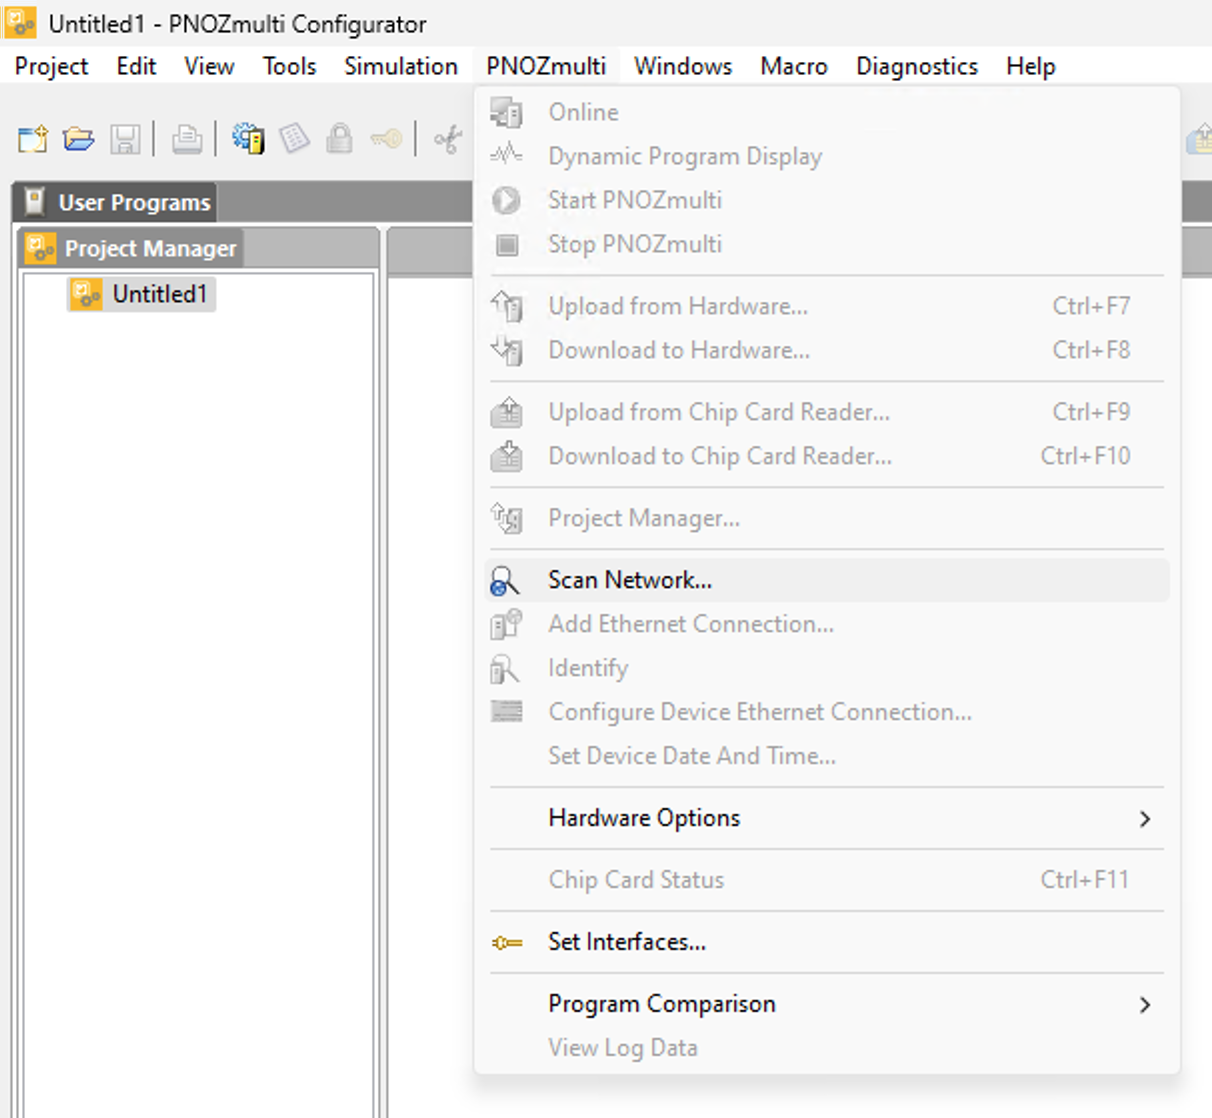Click the greyed notepad sheet toolbar icon
This screenshot has height=1118, width=1212.
click(294, 138)
